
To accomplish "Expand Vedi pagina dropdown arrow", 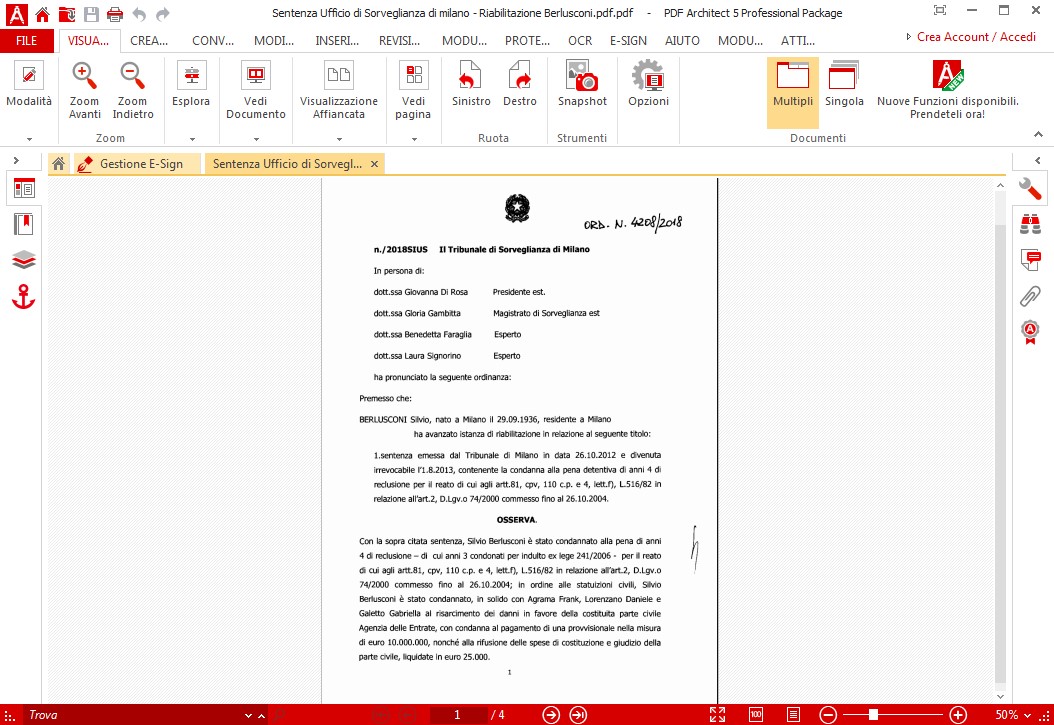I will click(414, 139).
